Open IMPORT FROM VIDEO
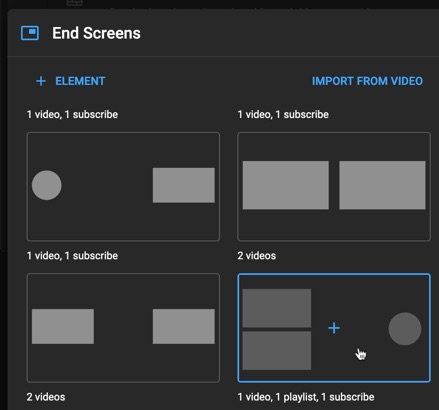 (x=367, y=81)
